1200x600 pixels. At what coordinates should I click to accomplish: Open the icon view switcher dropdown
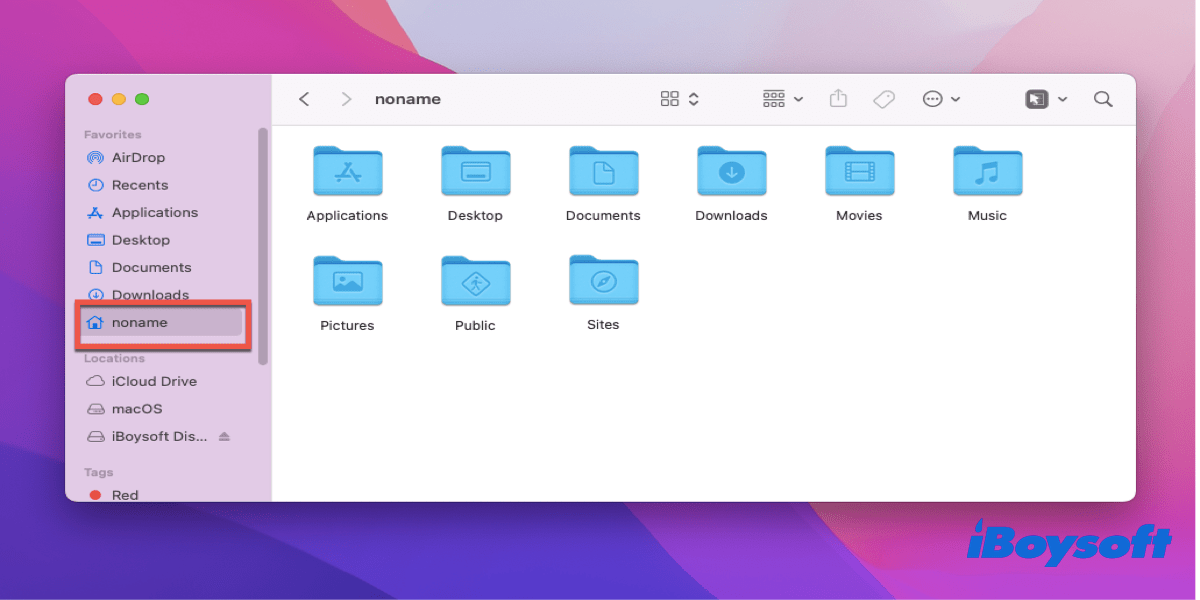(680, 99)
